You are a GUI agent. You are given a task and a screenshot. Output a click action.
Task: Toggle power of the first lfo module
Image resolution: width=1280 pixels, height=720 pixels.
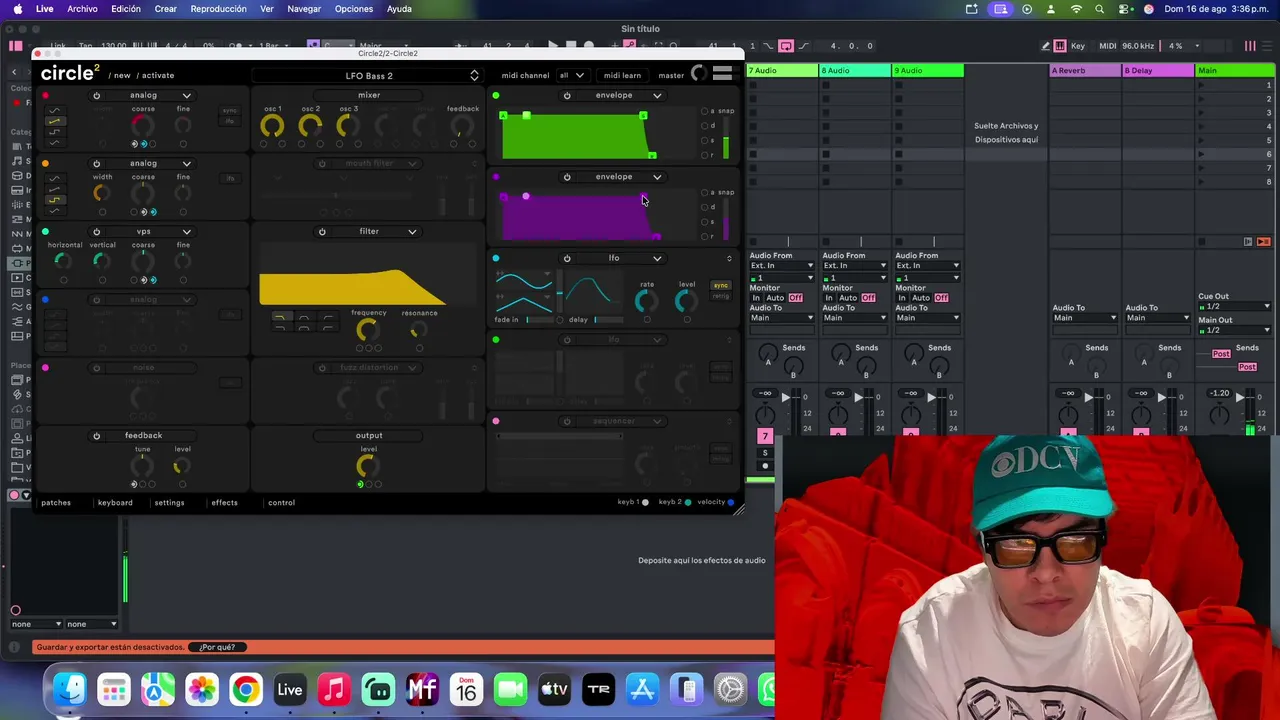[x=567, y=258]
